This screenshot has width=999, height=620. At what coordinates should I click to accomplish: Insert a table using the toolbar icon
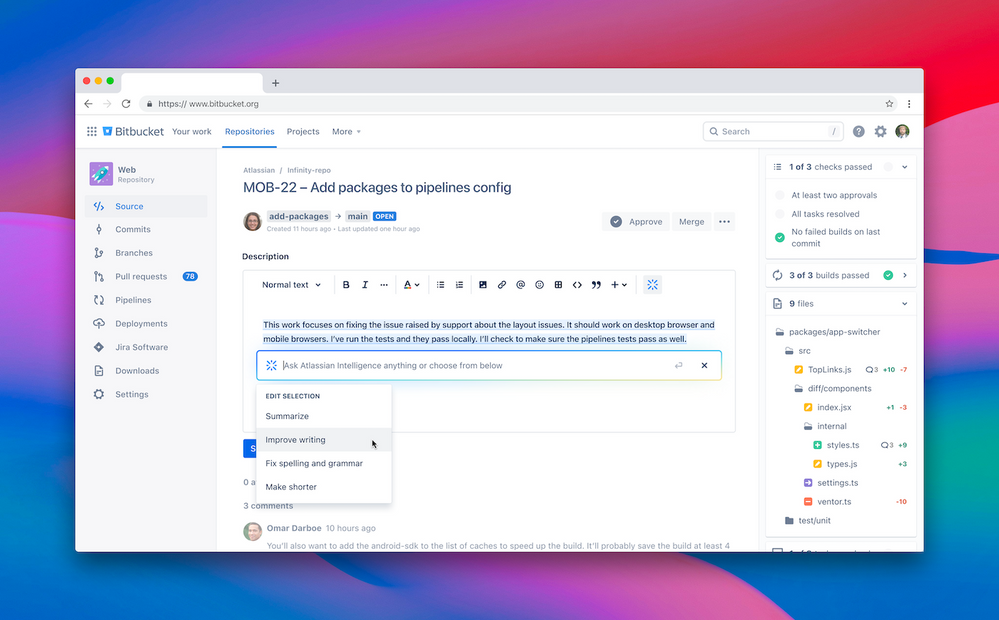pos(557,284)
